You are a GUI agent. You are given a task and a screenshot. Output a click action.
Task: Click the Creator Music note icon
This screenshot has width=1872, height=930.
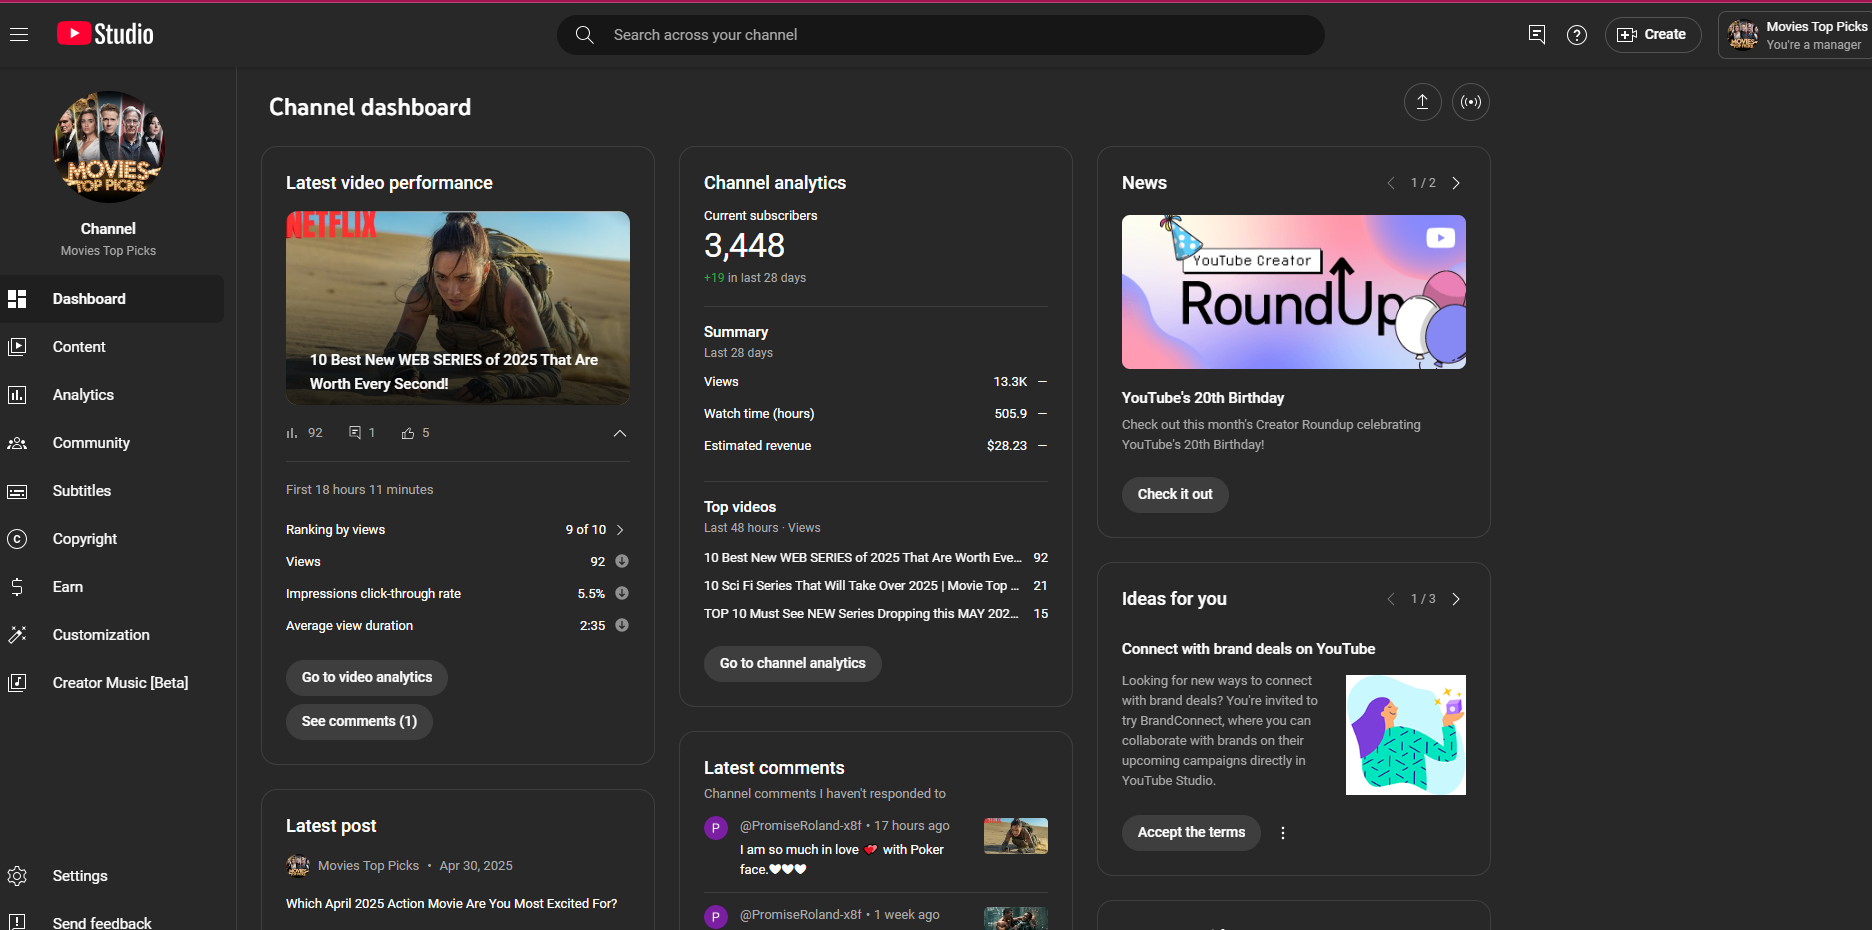click(x=17, y=683)
